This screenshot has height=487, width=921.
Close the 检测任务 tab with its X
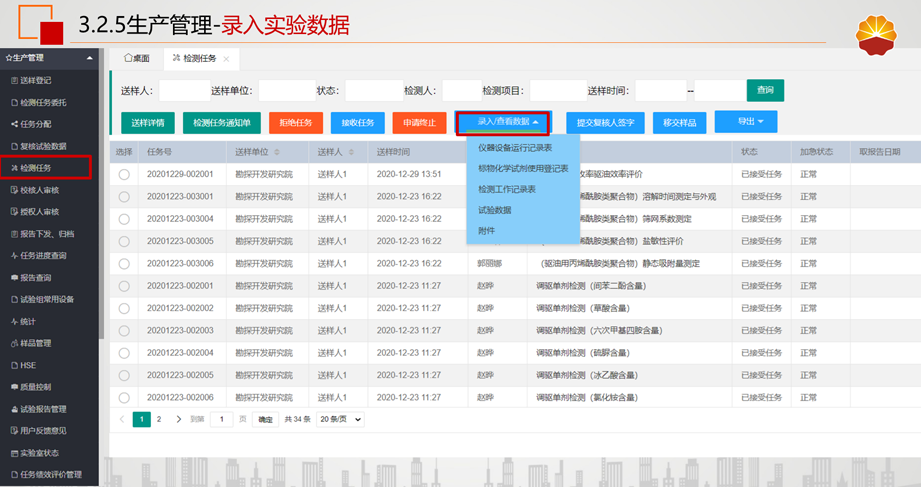(226, 59)
